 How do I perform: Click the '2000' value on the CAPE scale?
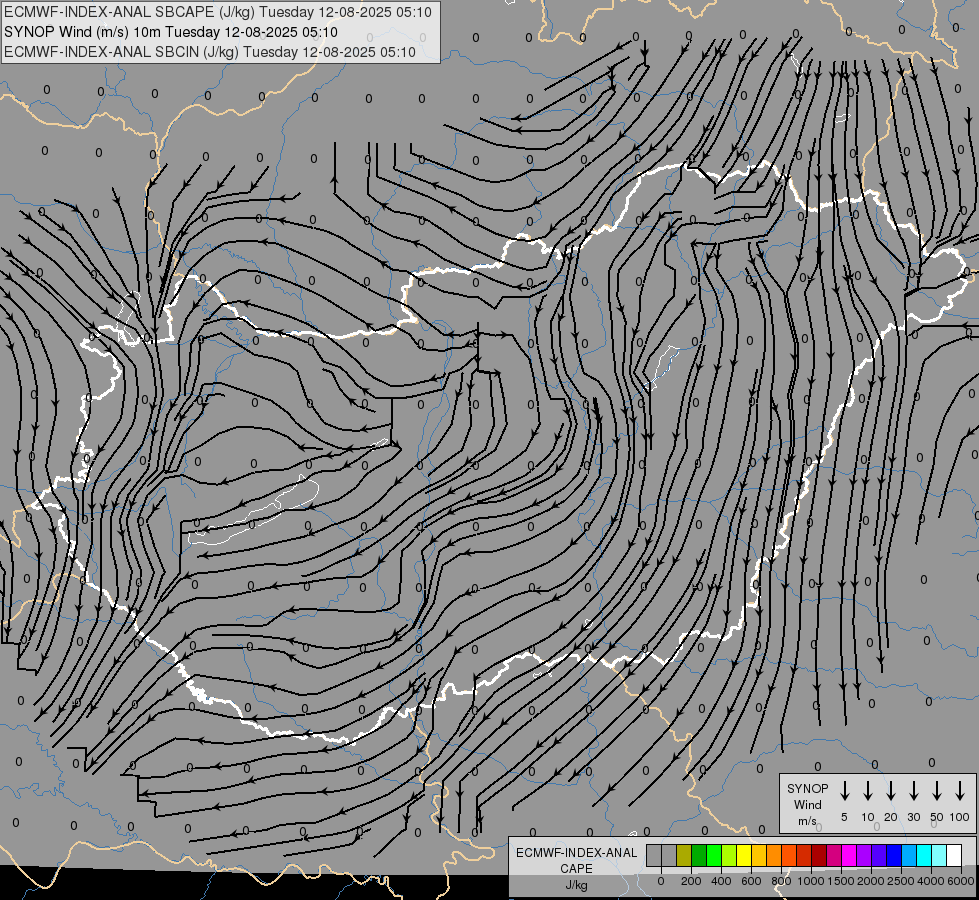coord(871,881)
